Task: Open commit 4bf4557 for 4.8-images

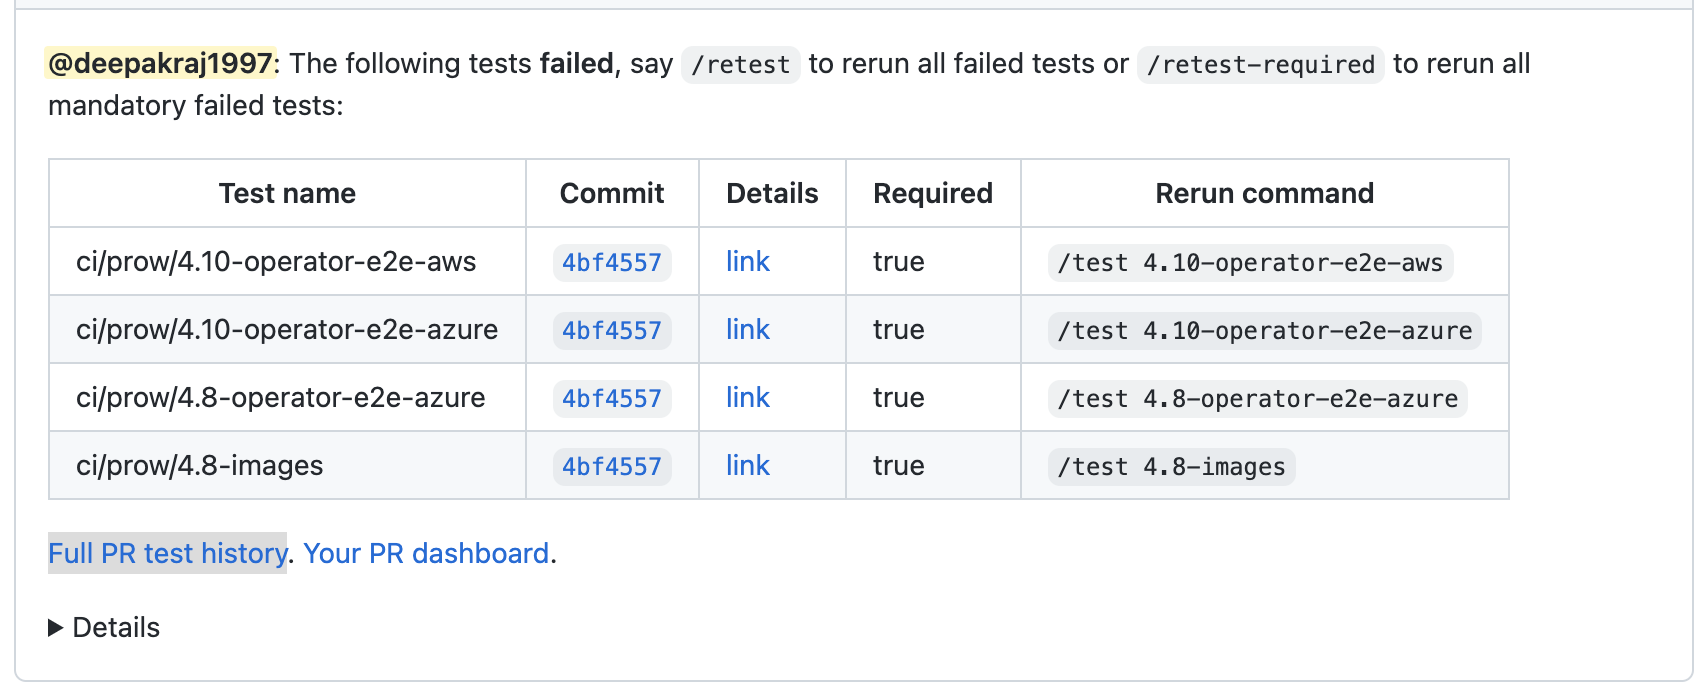Action: 611,467
